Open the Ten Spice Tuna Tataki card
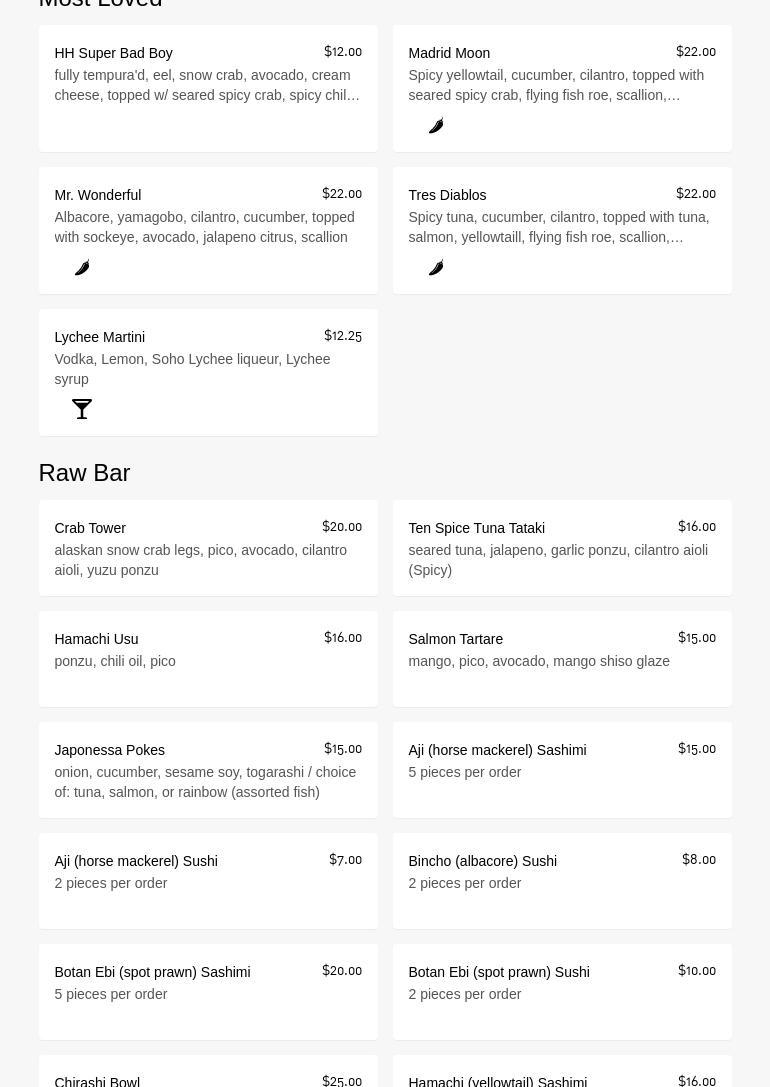Viewport: 770px width, 1087px height. (x=476, y=528)
